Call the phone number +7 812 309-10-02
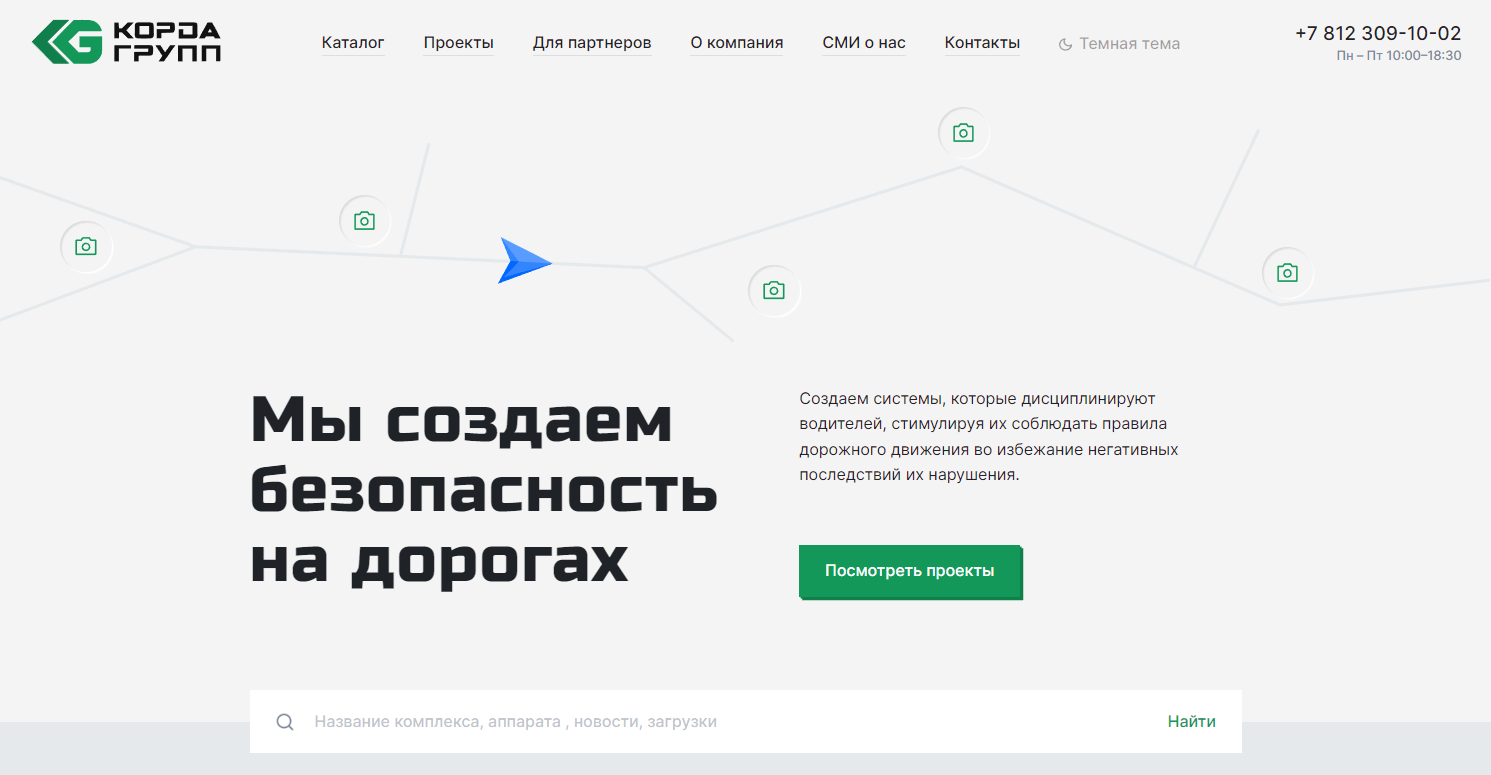The width and height of the screenshot is (1491, 775). click(x=1378, y=33)
